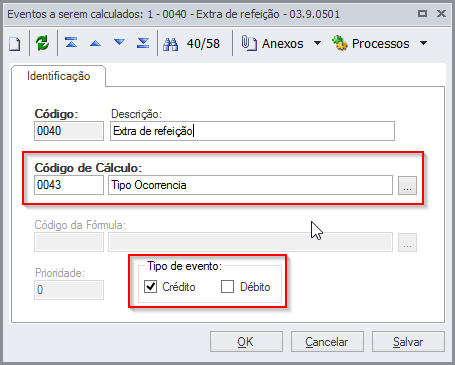Go to first record arrow icon
The height and width of the screenshot is (365, 455).
click(71, 43)
